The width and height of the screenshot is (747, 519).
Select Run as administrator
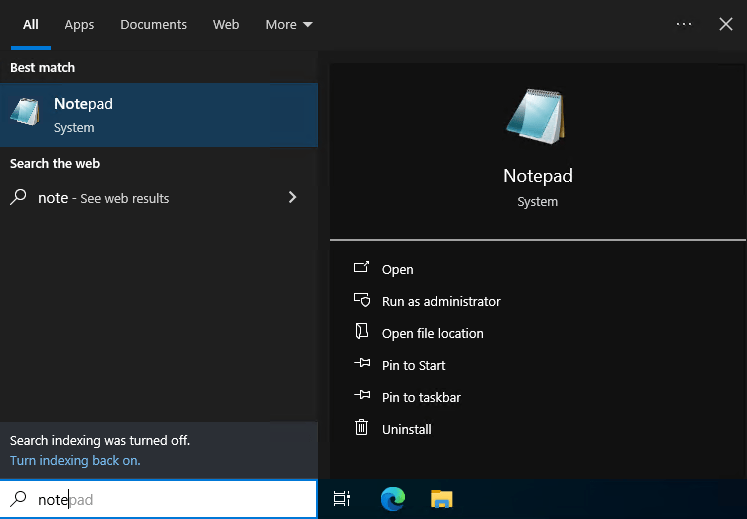click(441, 301)
